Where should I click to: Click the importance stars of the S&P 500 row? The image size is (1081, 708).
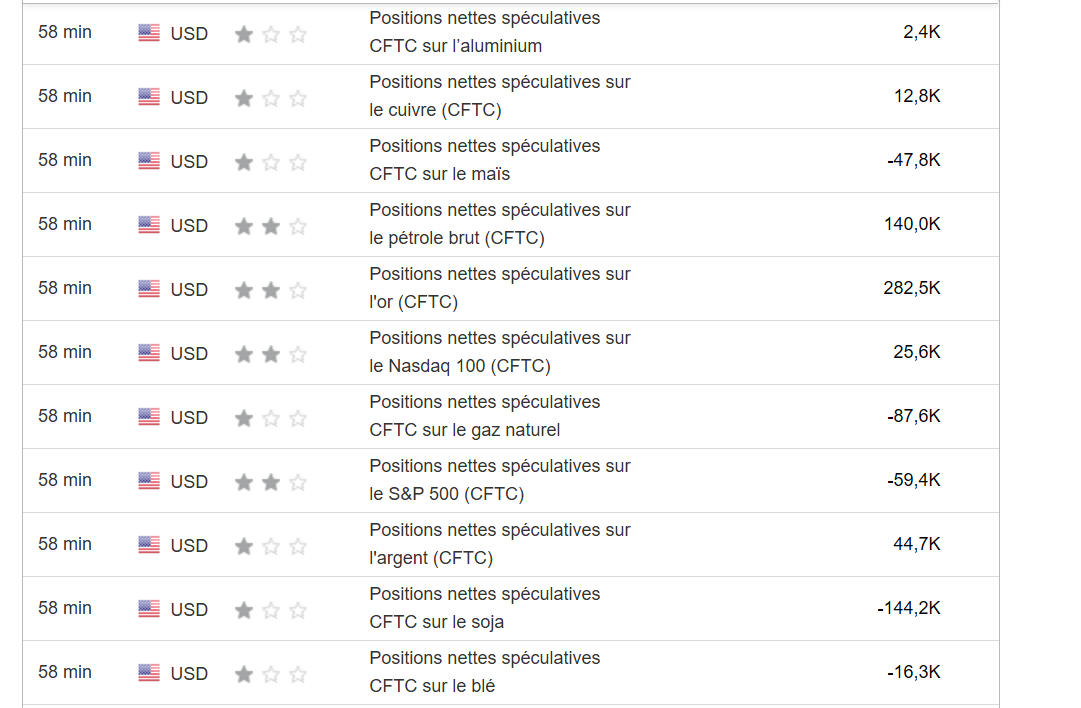click(x=270, y=482)
